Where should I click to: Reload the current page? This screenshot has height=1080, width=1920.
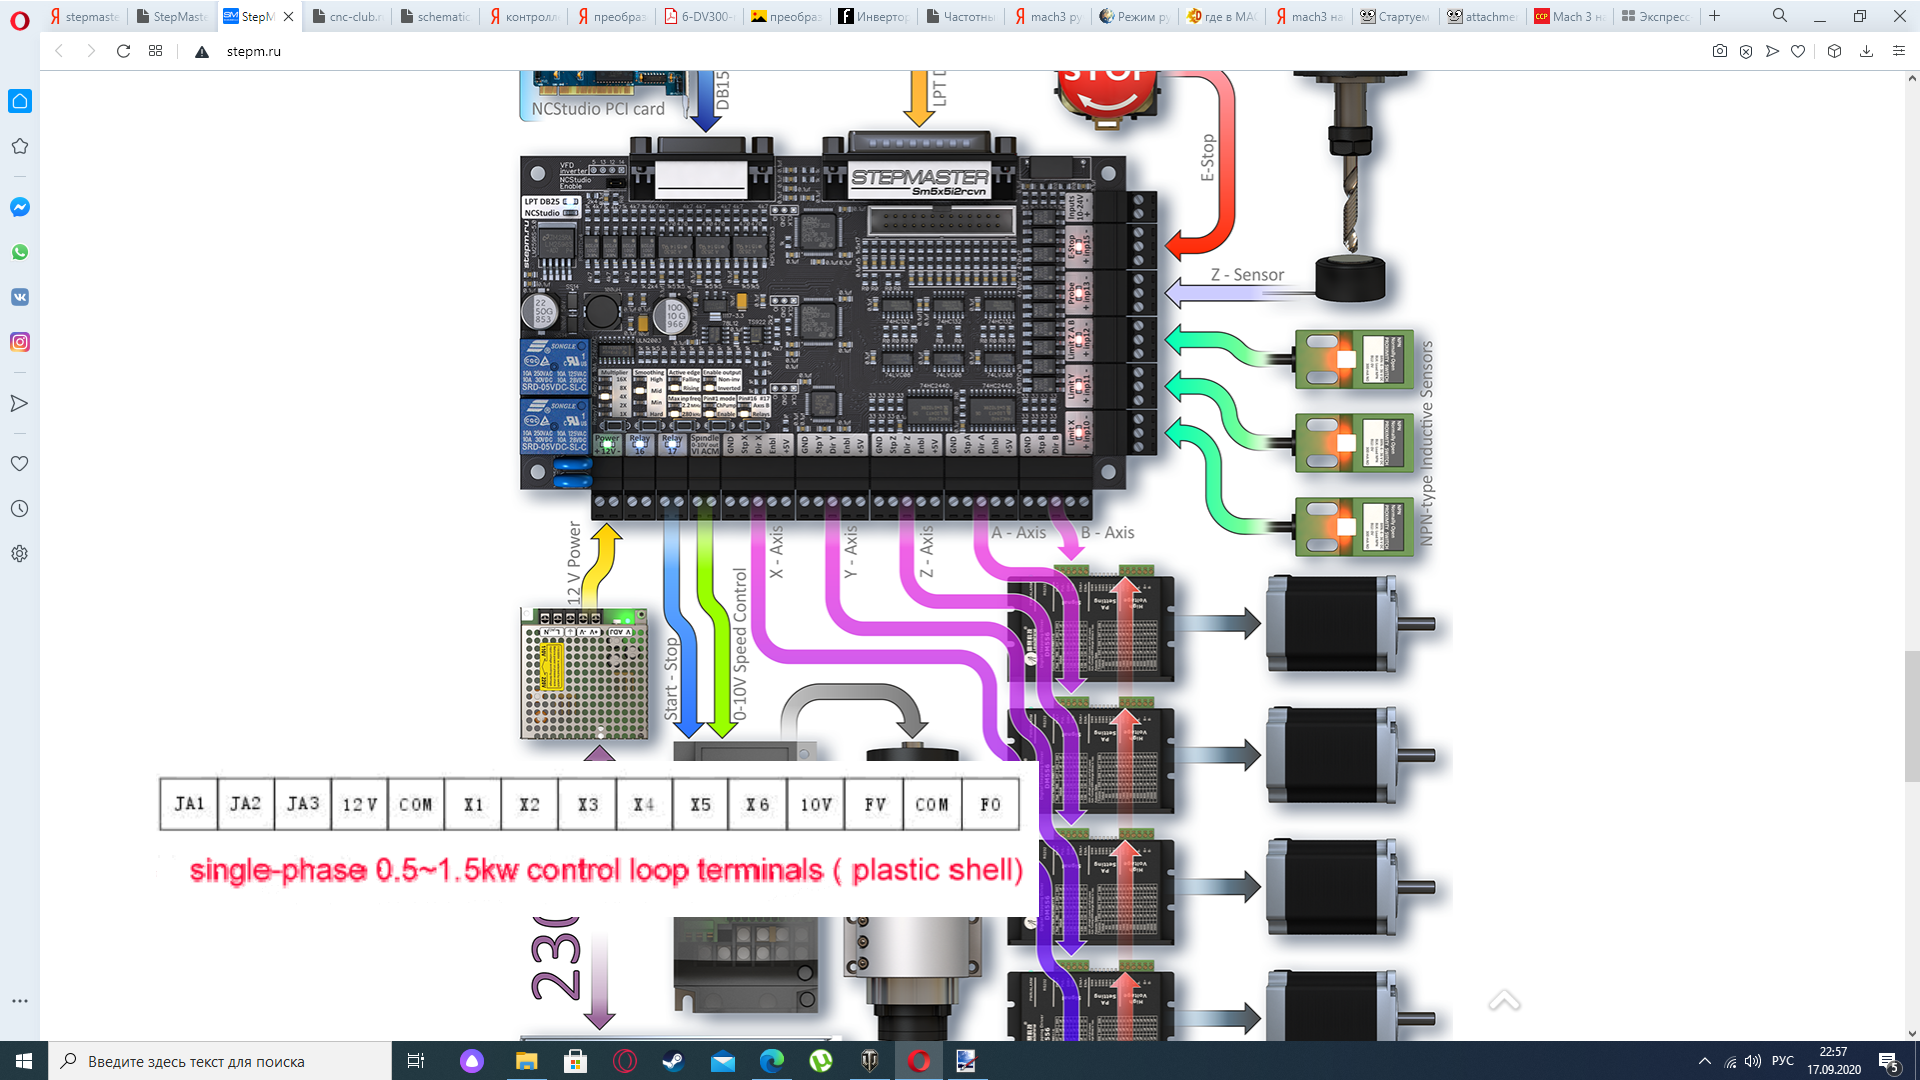click(x=123, y=51)
